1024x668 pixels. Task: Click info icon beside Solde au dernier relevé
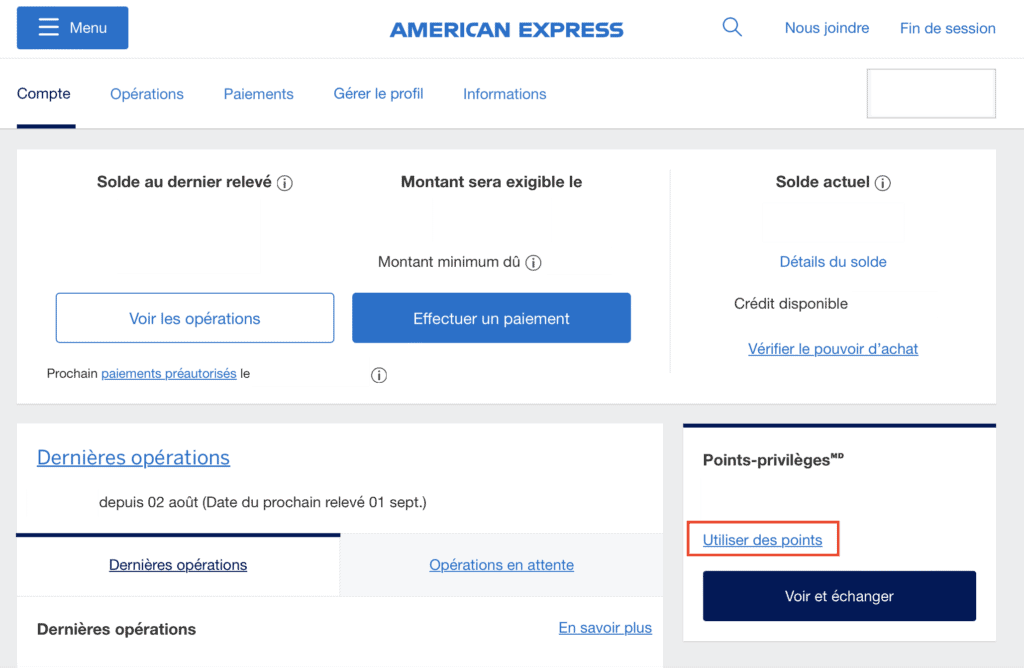(x=285, y=183)
